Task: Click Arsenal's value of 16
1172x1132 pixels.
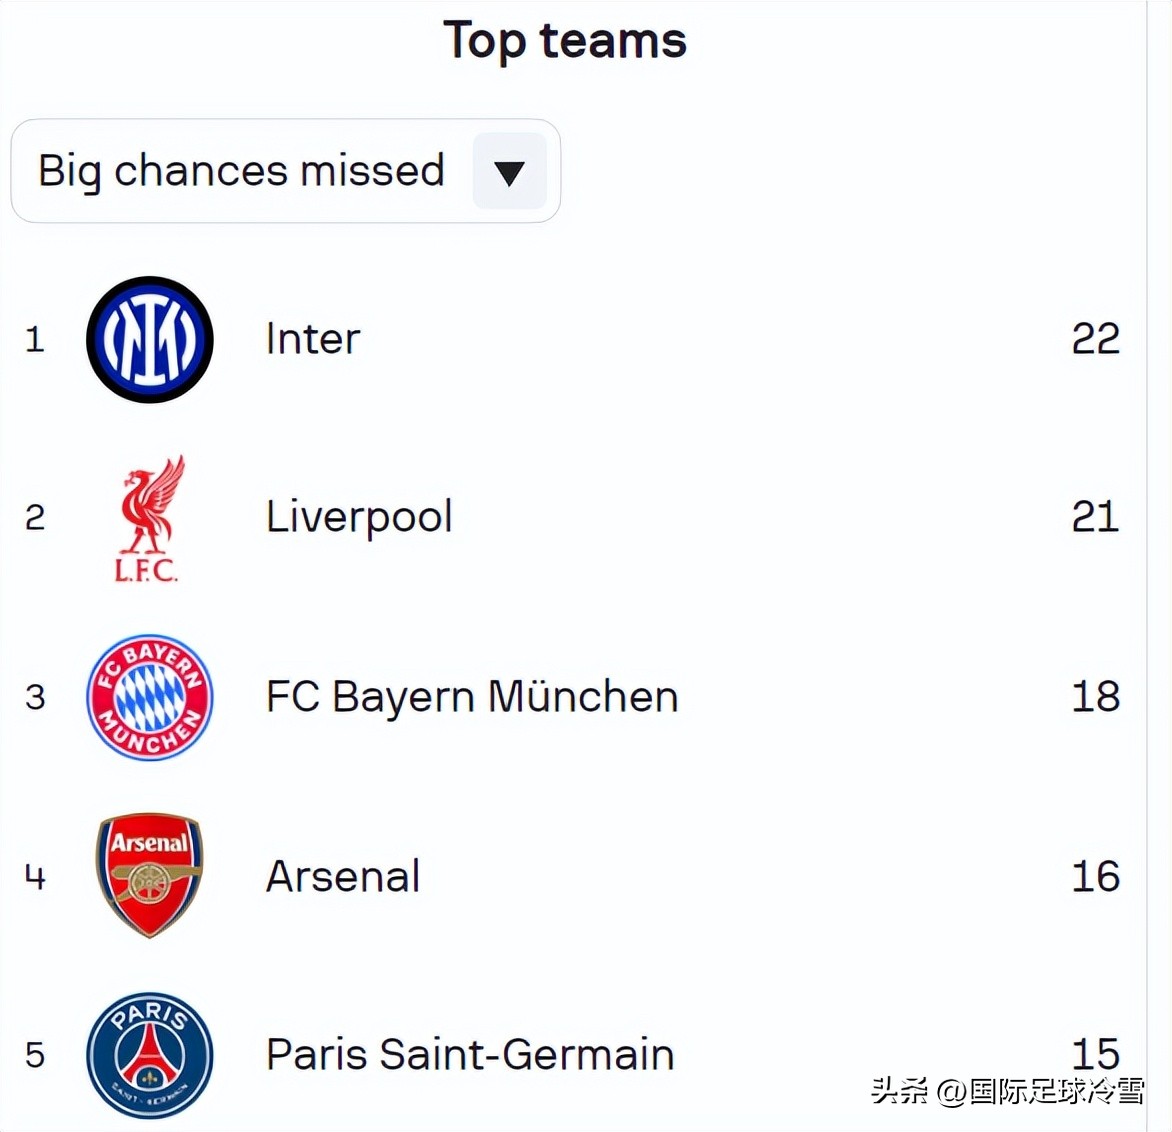Action: click(x=1095, y=876)
